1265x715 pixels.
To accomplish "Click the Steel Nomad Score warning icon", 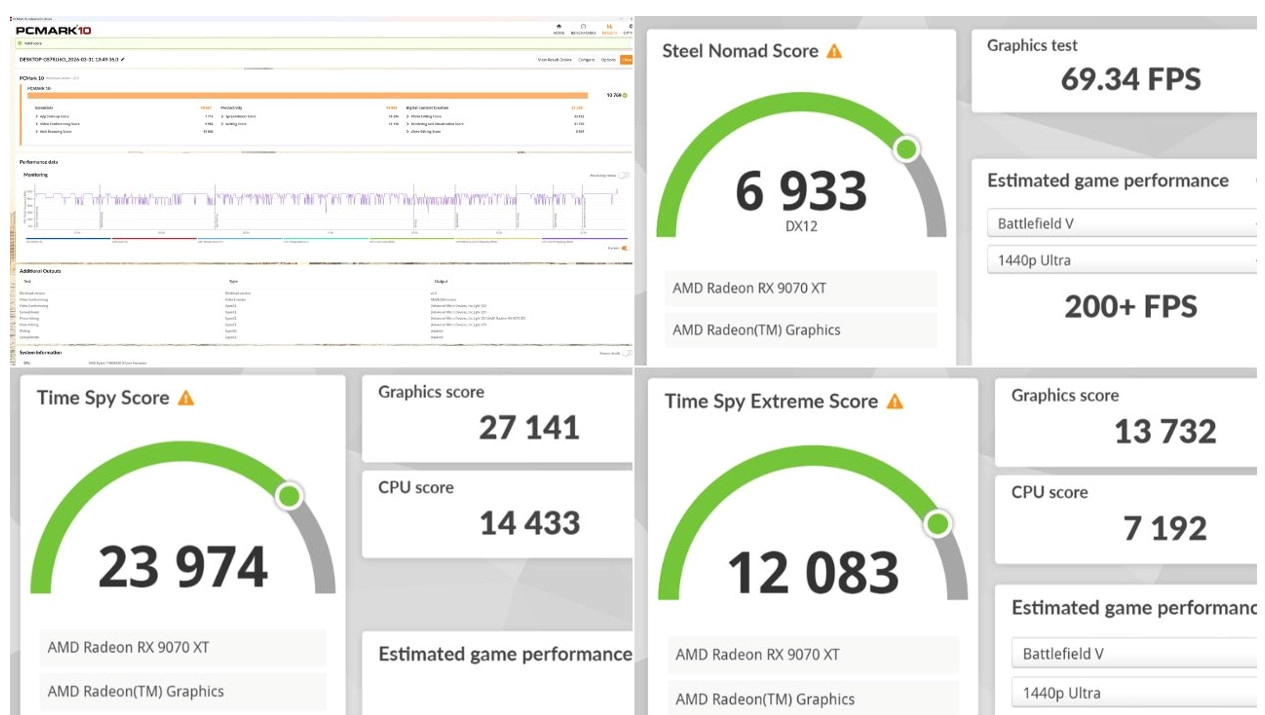I will pyautogui.click(x=834, y=51).
